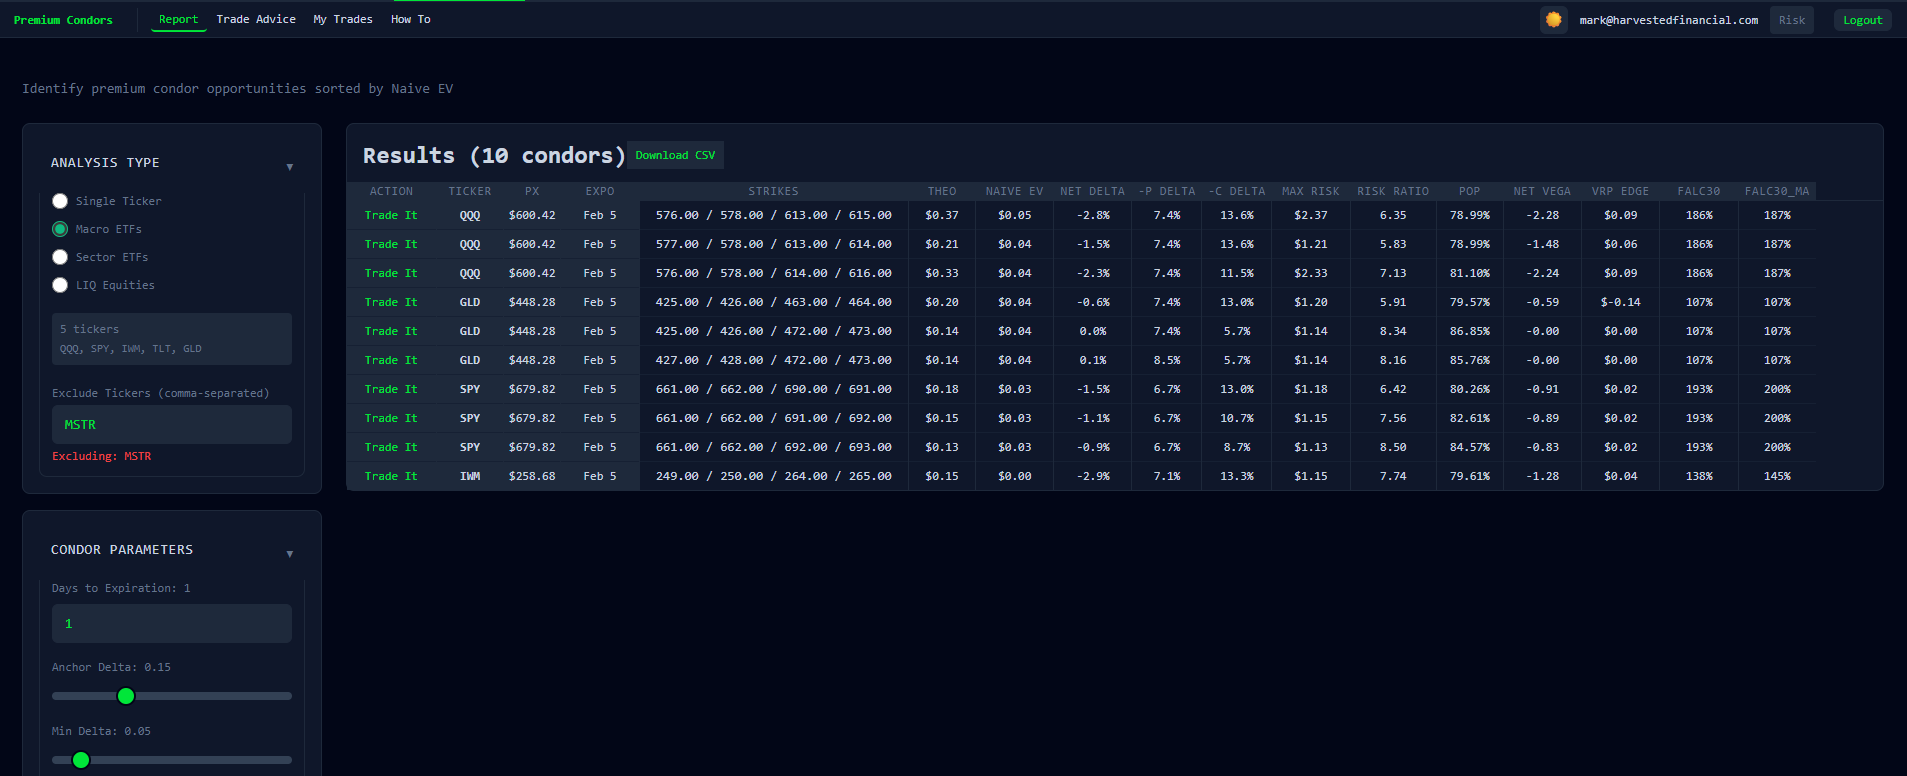Click the Premium Condors logo

pyautogui.click(x=63, y=20)
